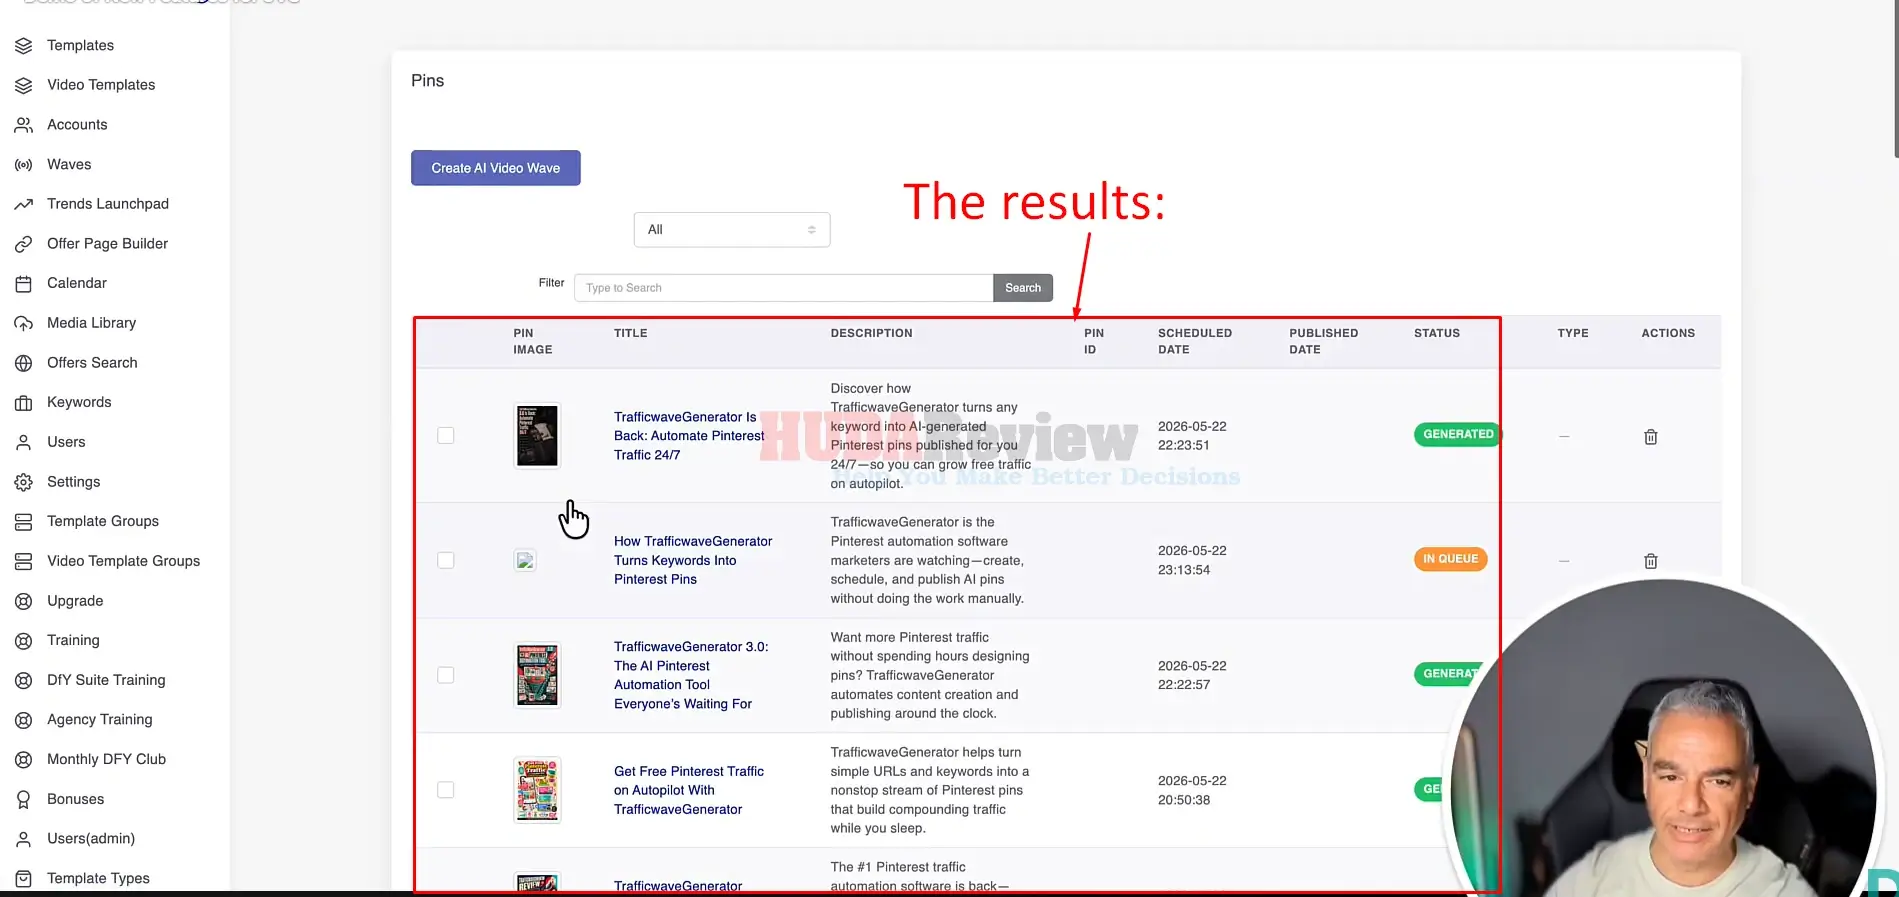The width and height of the screenshot is (1899, 897).
Task: Click the DESCRIPTION column header
Action: (871, 333)
